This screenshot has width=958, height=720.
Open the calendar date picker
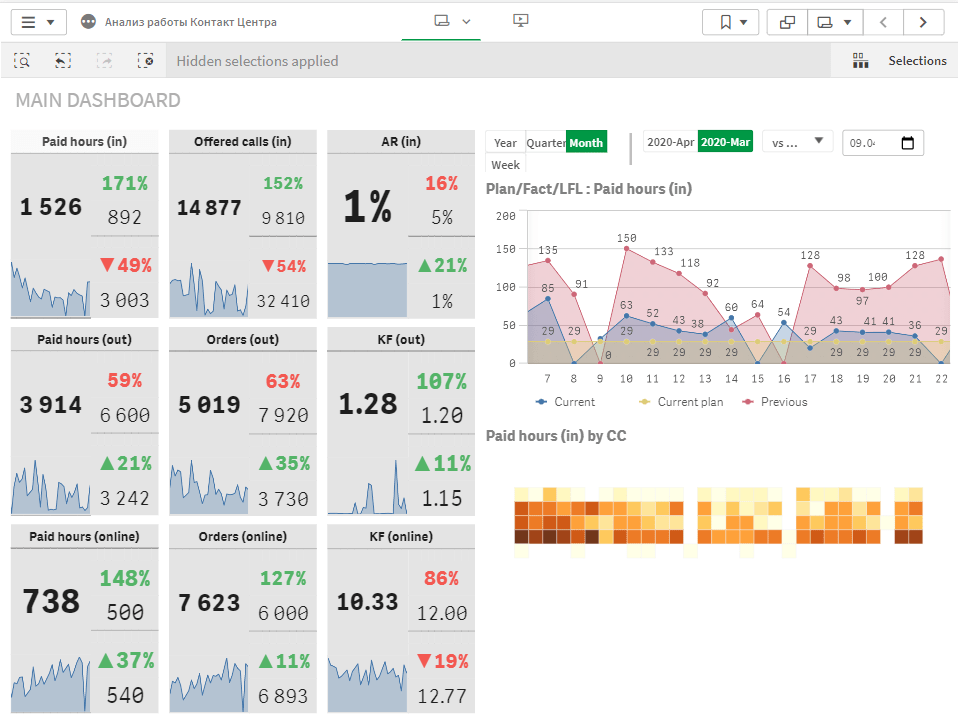[x=907, y=143]
